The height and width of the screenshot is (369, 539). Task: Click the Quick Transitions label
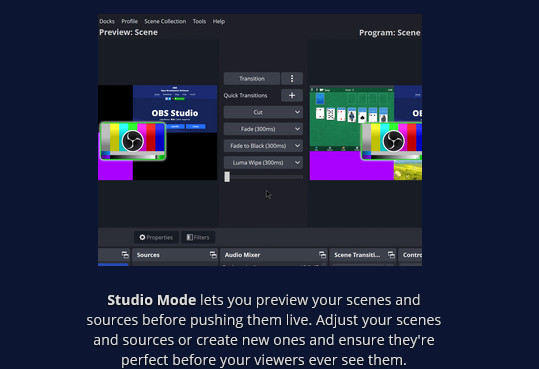pyautogui.click(x=245, y=95)
